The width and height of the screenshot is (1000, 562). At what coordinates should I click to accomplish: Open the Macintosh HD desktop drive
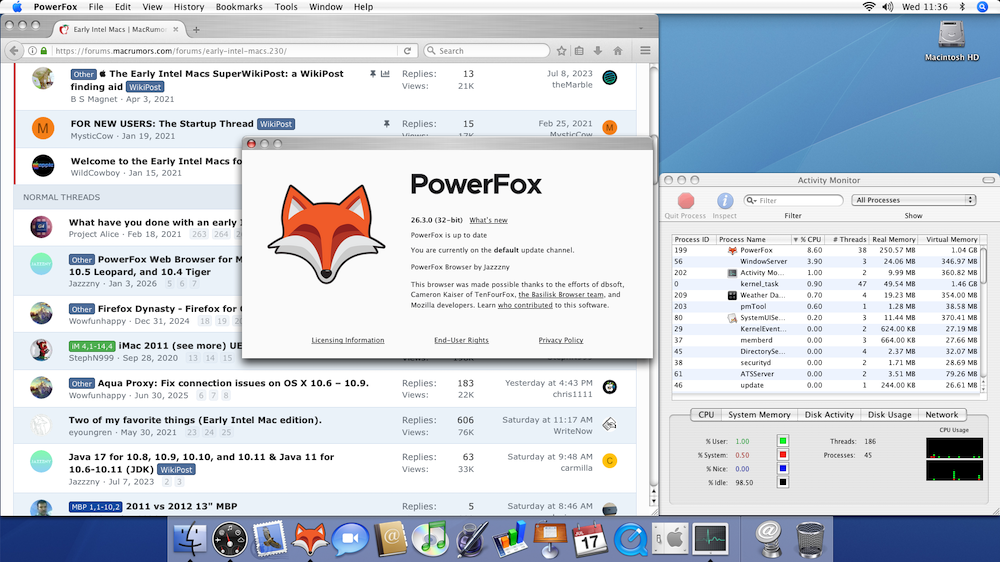(x=952, y=41)
